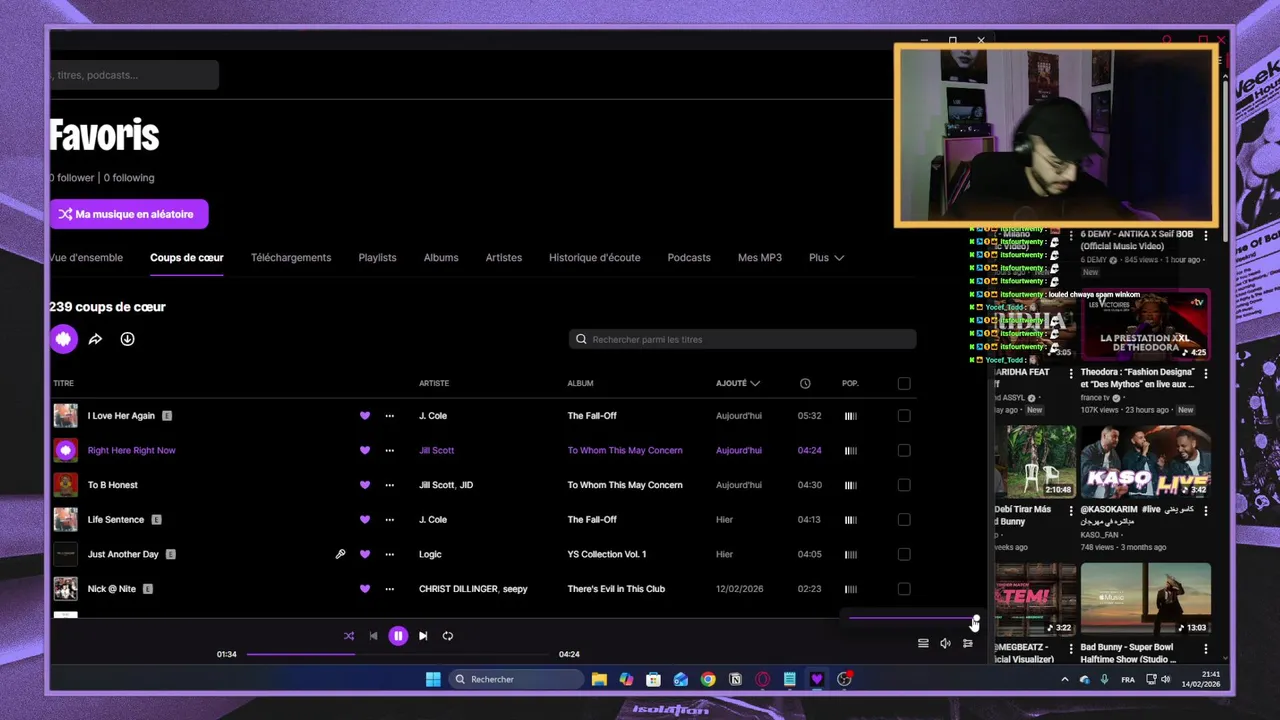Open options menu for Right Here Right Now
The height and width of the screenshot is (720, 1280).
[x=390, y=450]
